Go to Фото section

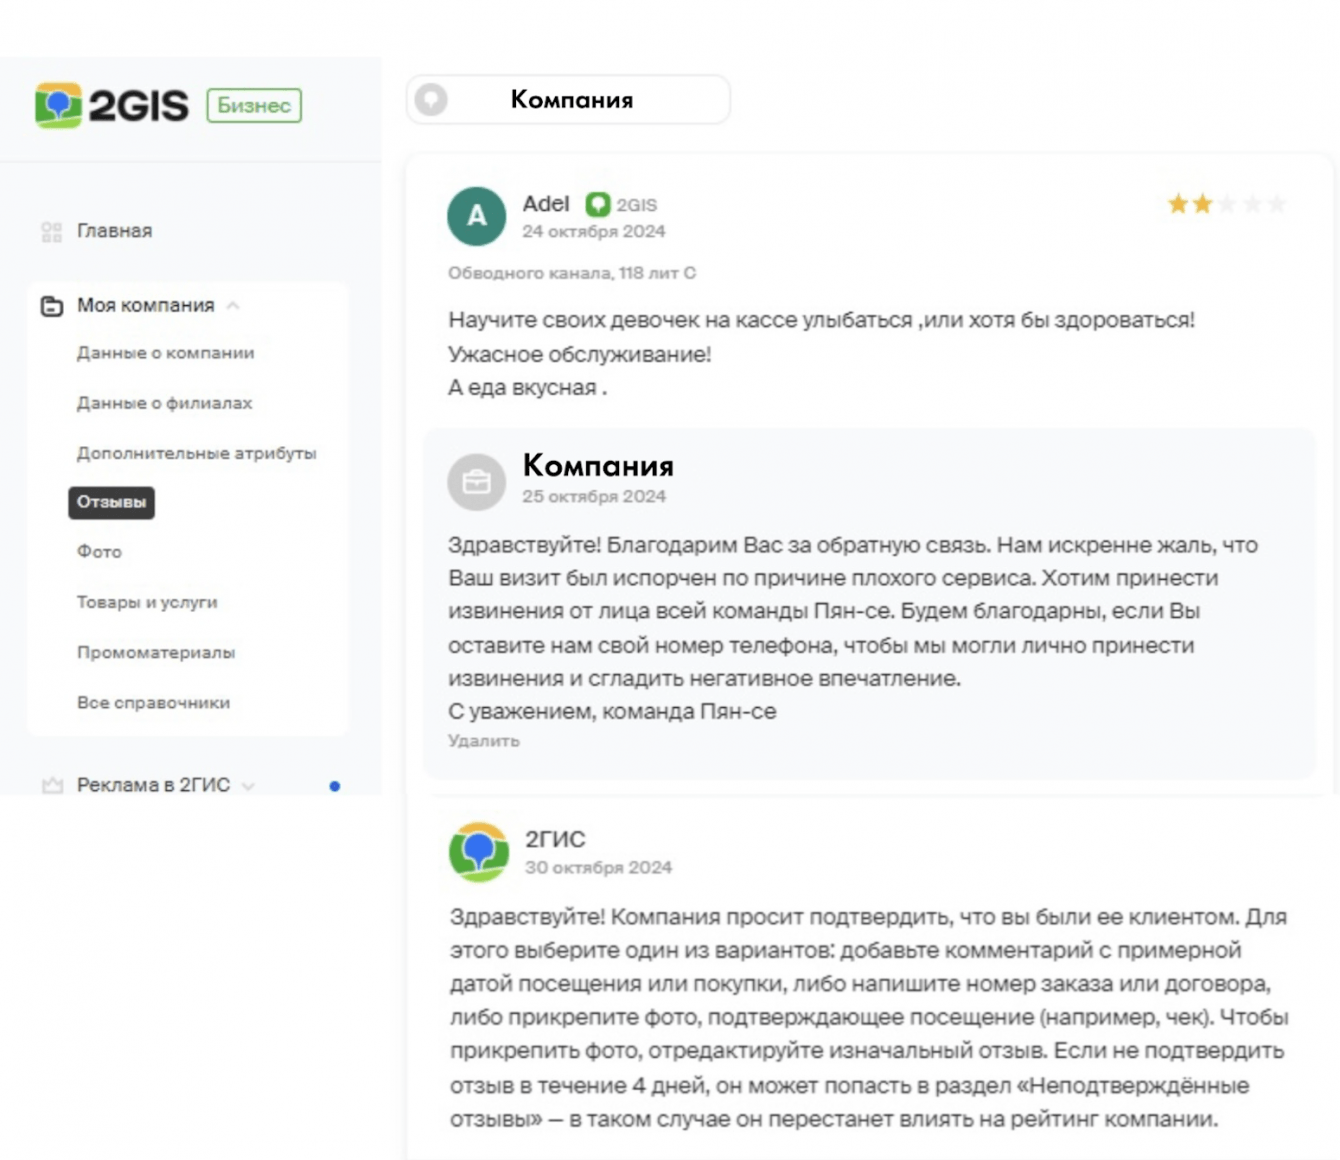pos(99,552)
